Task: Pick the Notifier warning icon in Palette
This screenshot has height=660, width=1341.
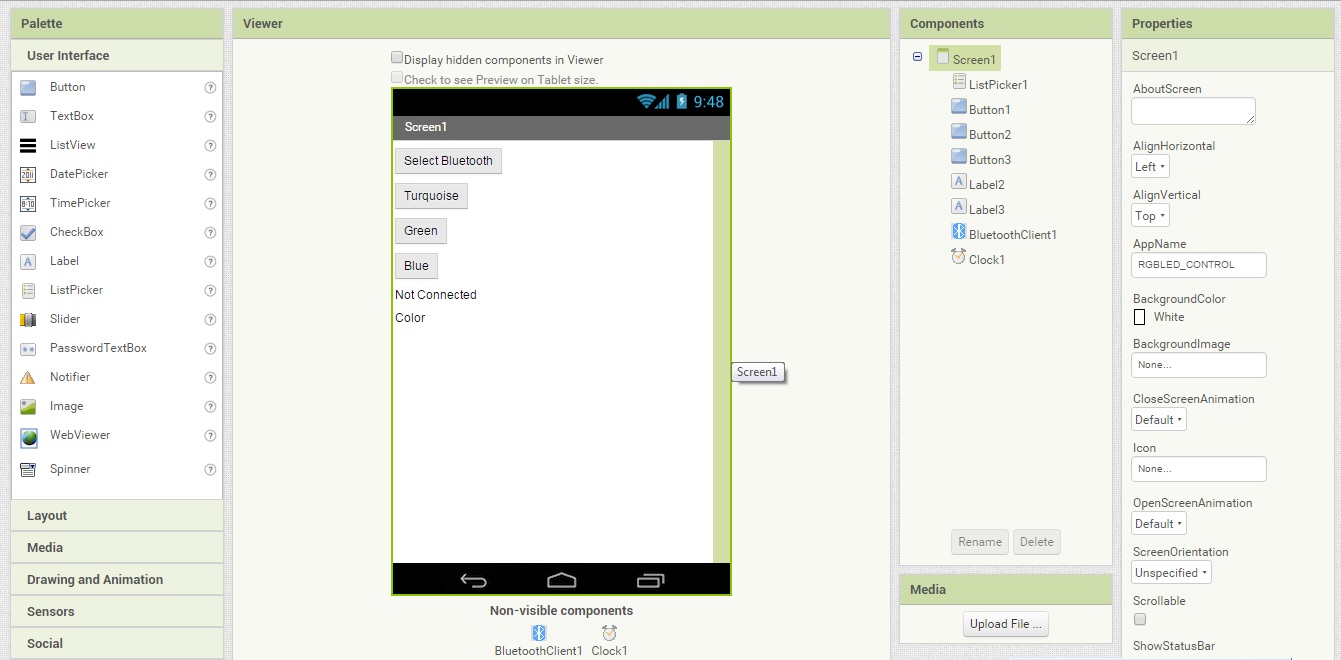Action: click(28, 377)
